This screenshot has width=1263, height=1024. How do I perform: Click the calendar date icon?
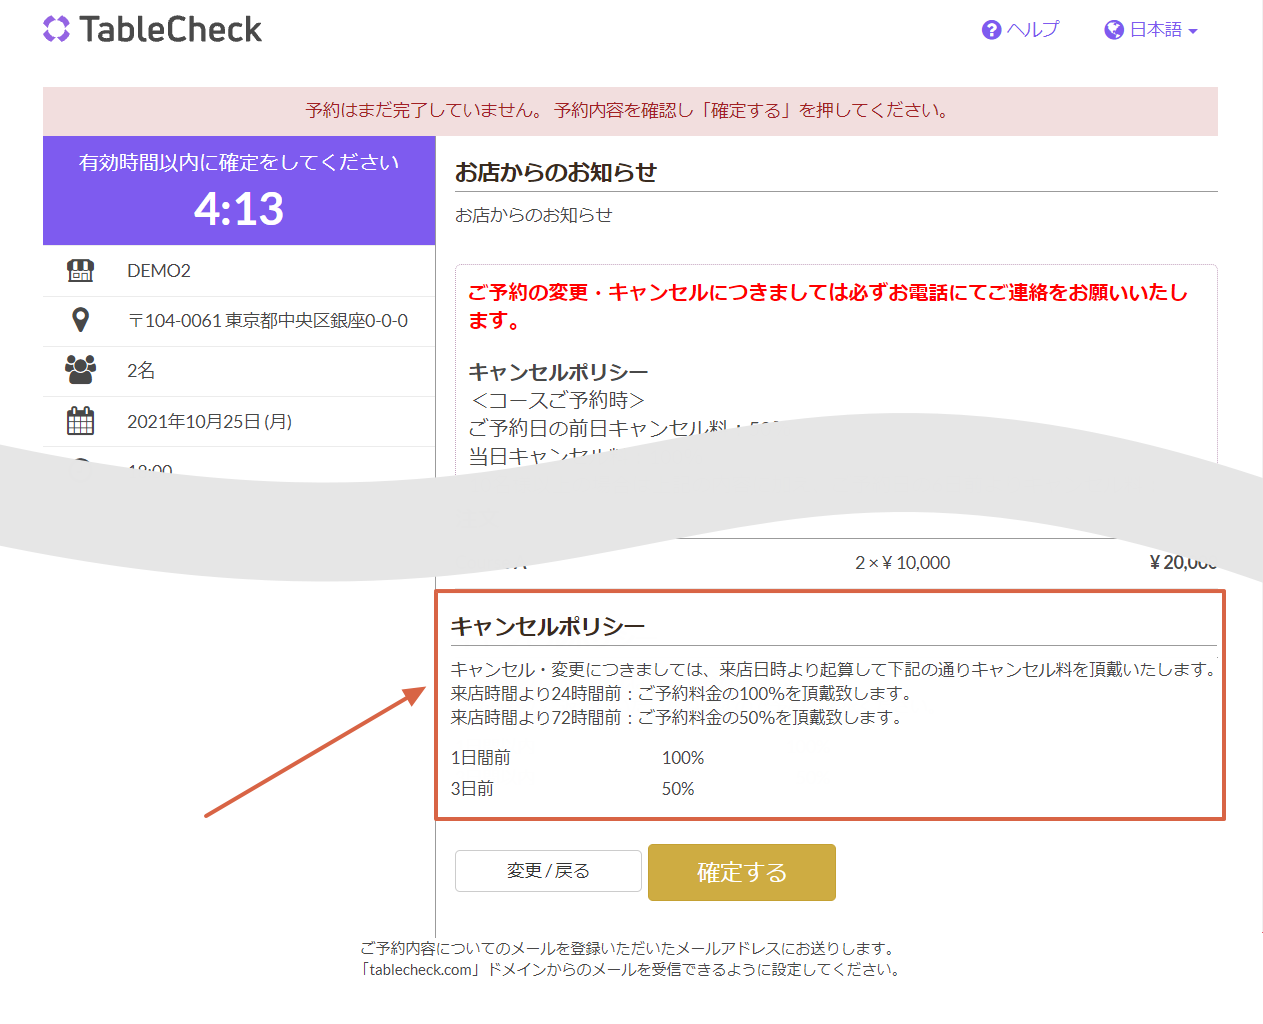coord(80,421)
